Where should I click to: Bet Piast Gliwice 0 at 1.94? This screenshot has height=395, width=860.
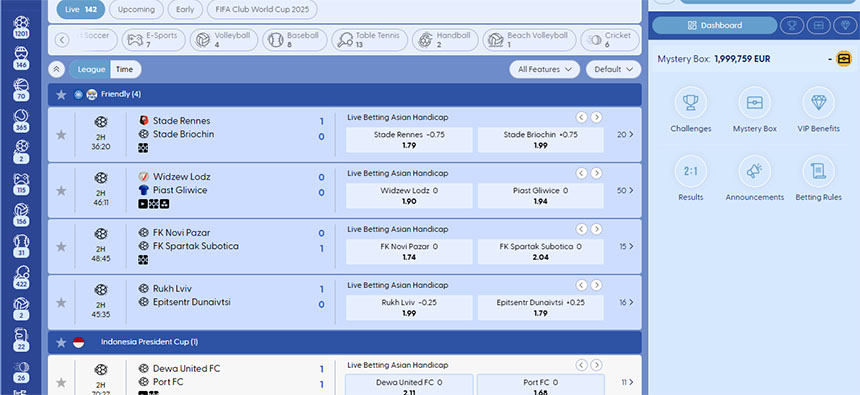(541, 196)
